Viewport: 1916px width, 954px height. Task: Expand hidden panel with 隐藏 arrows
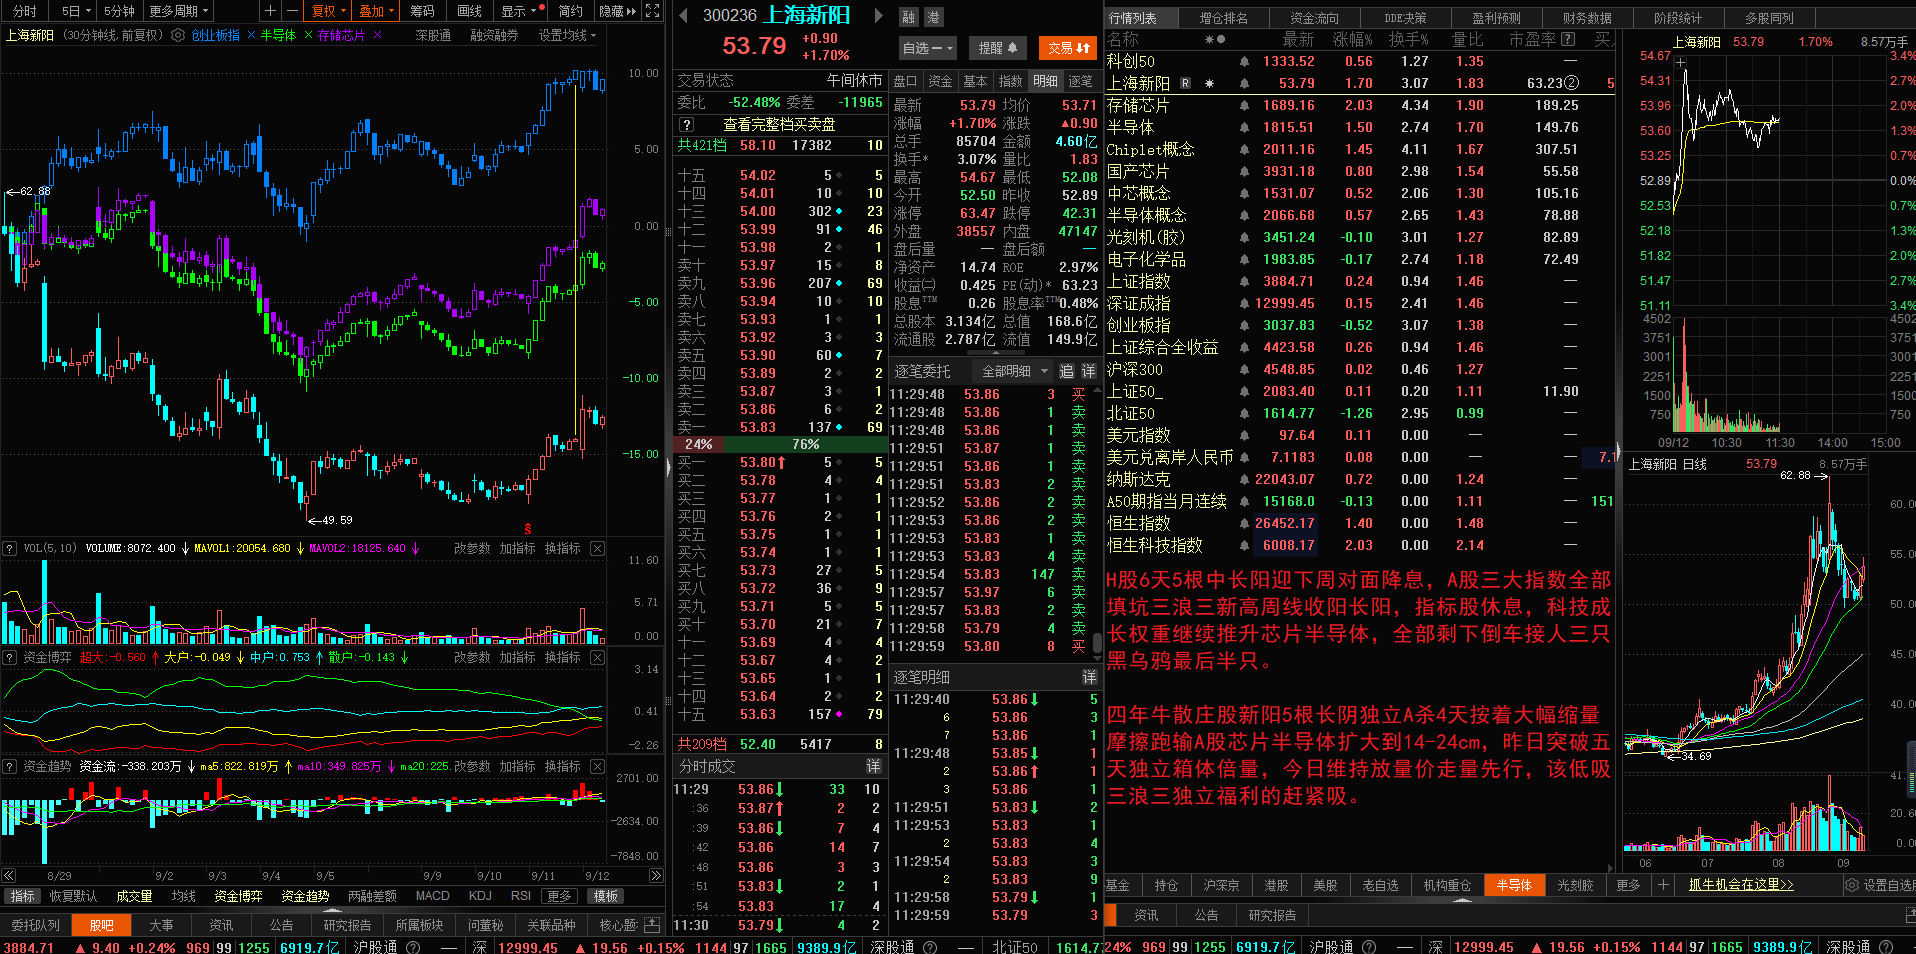click(617, 11)
